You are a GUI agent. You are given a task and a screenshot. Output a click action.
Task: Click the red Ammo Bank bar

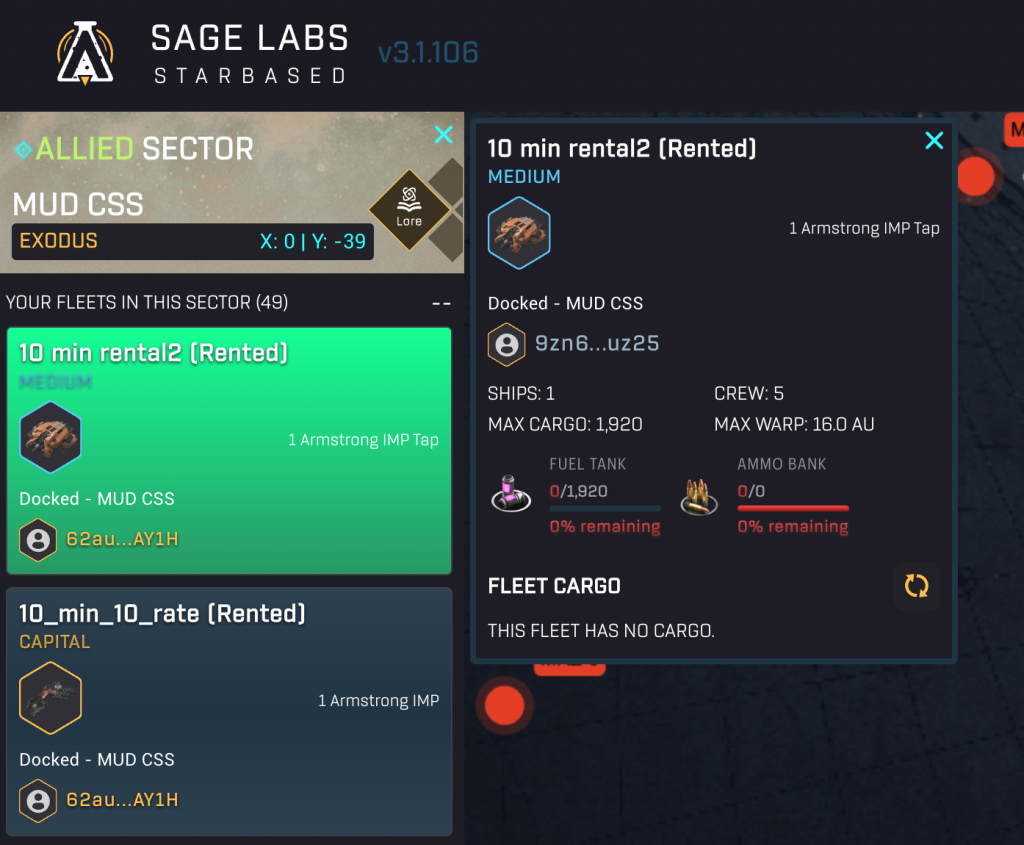point(792,509)
